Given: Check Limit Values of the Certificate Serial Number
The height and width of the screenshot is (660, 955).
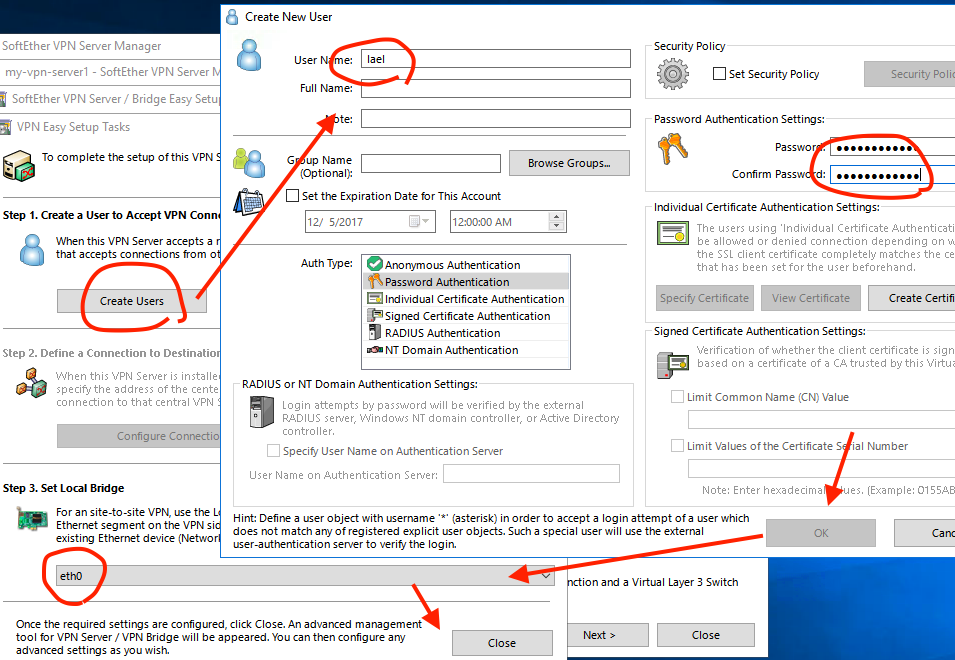Looking at the screenshot, I should click(x=677, y=446).
